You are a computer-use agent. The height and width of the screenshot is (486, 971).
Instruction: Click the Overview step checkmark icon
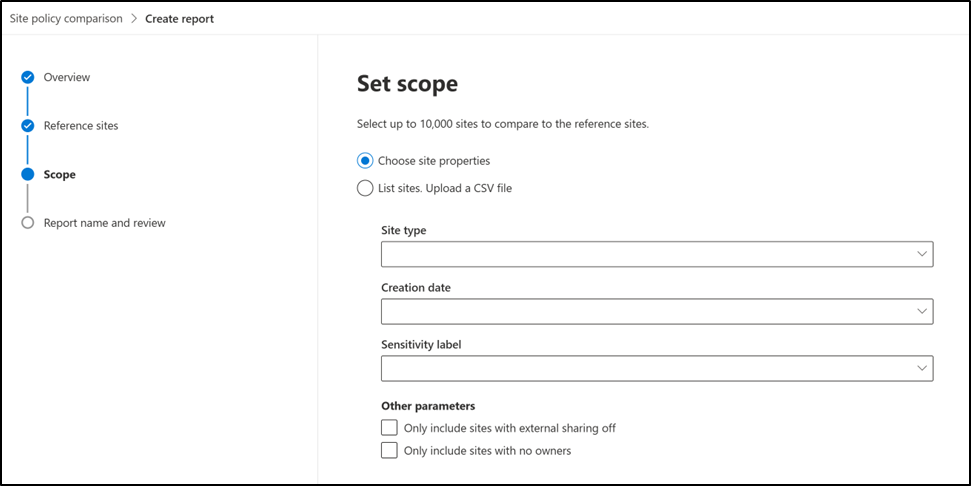[28, 77]
